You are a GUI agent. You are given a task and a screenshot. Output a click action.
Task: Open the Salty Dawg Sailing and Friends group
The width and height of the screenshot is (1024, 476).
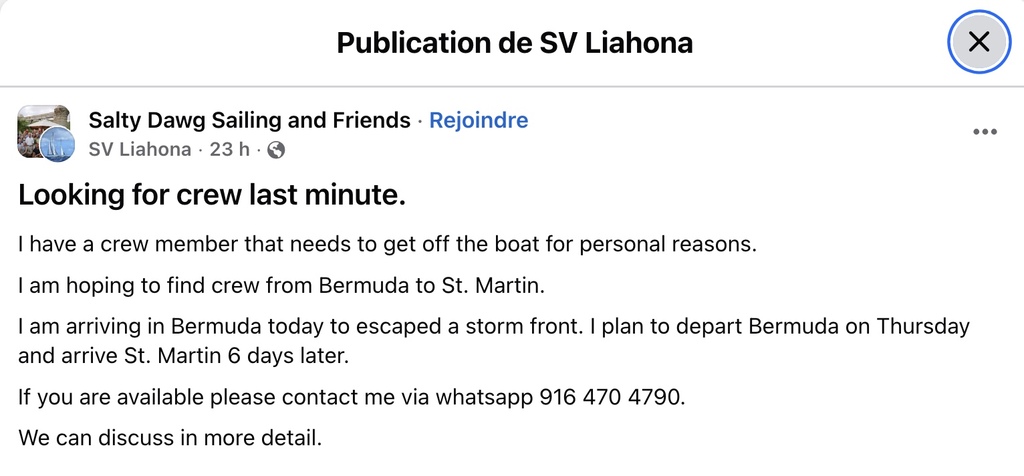pos(249,121)
